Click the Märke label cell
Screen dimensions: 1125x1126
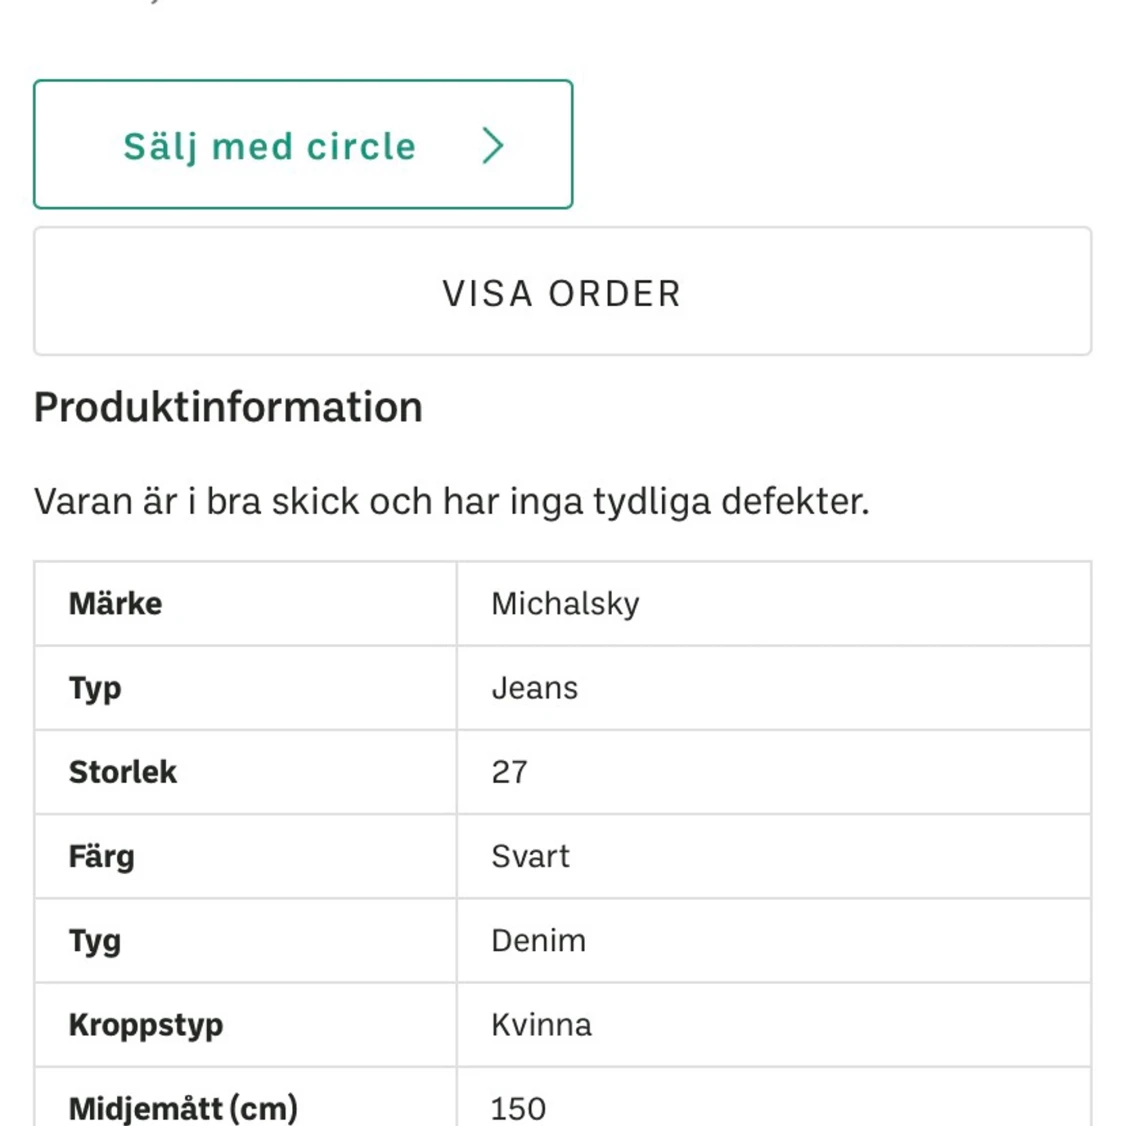[115, 603]
